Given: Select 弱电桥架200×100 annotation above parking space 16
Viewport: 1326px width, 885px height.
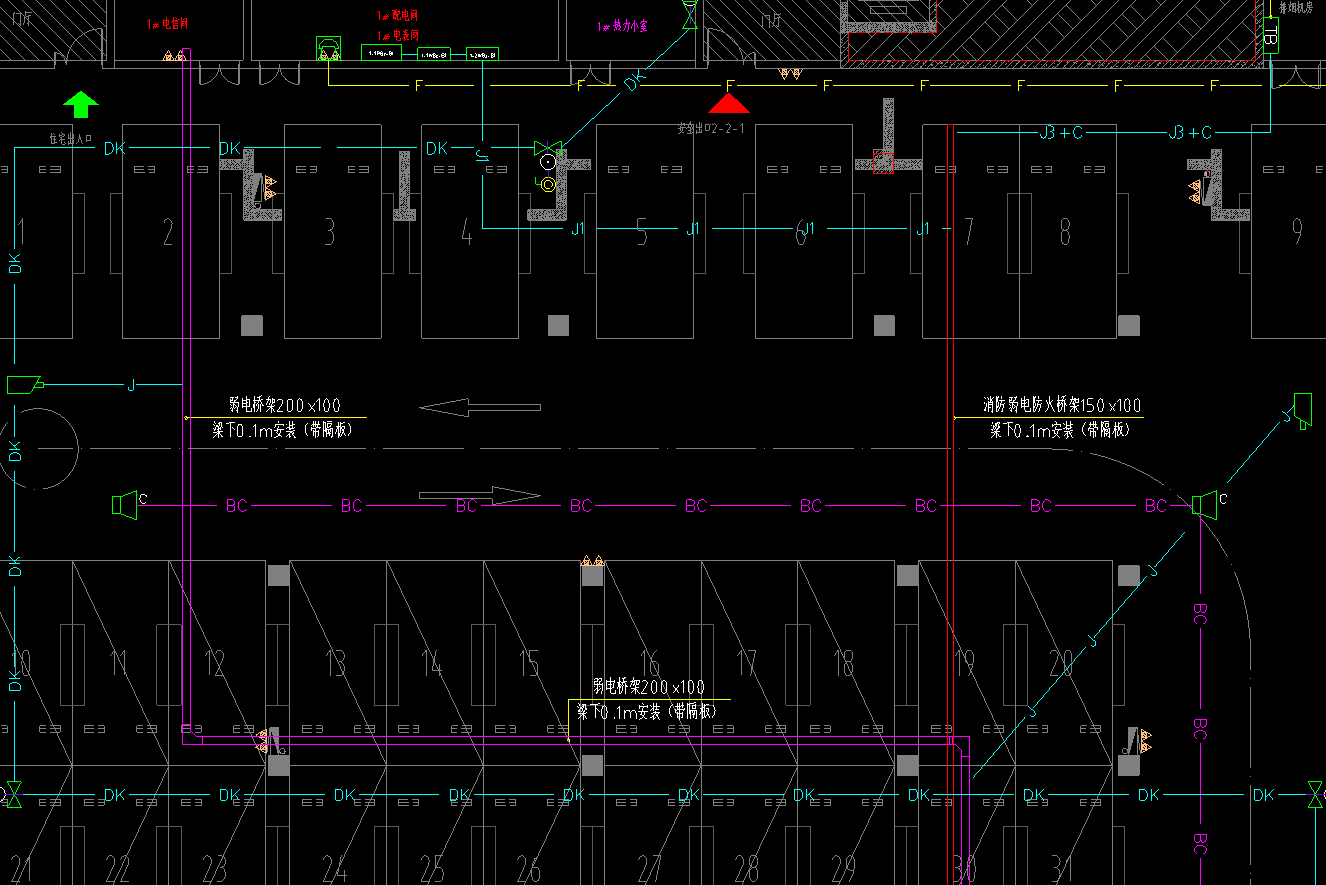Looking at the screenshot, I should 648,687.
